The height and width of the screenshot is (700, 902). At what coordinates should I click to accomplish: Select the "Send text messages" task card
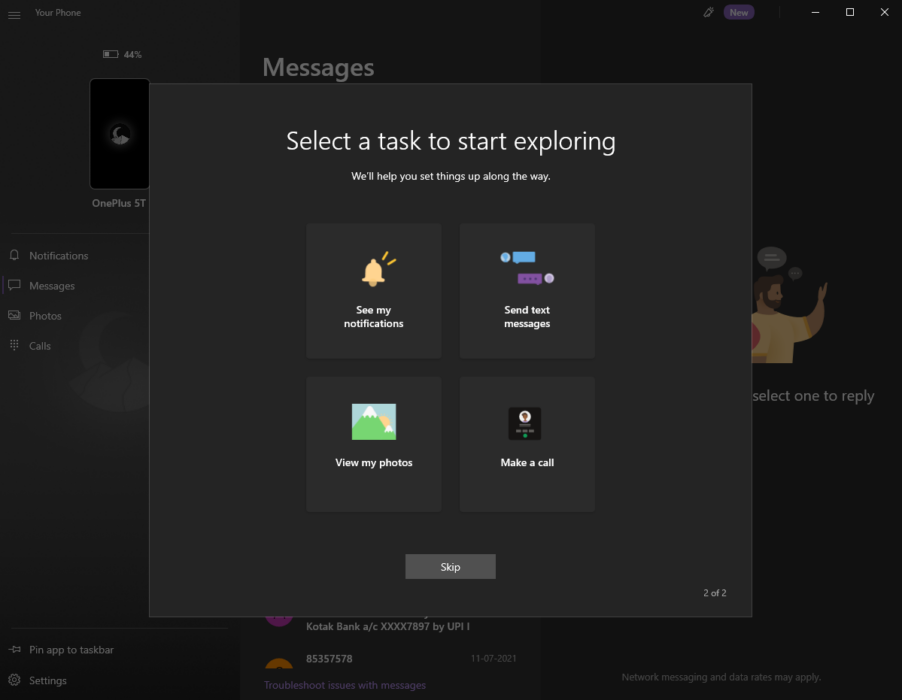(526, 290)
